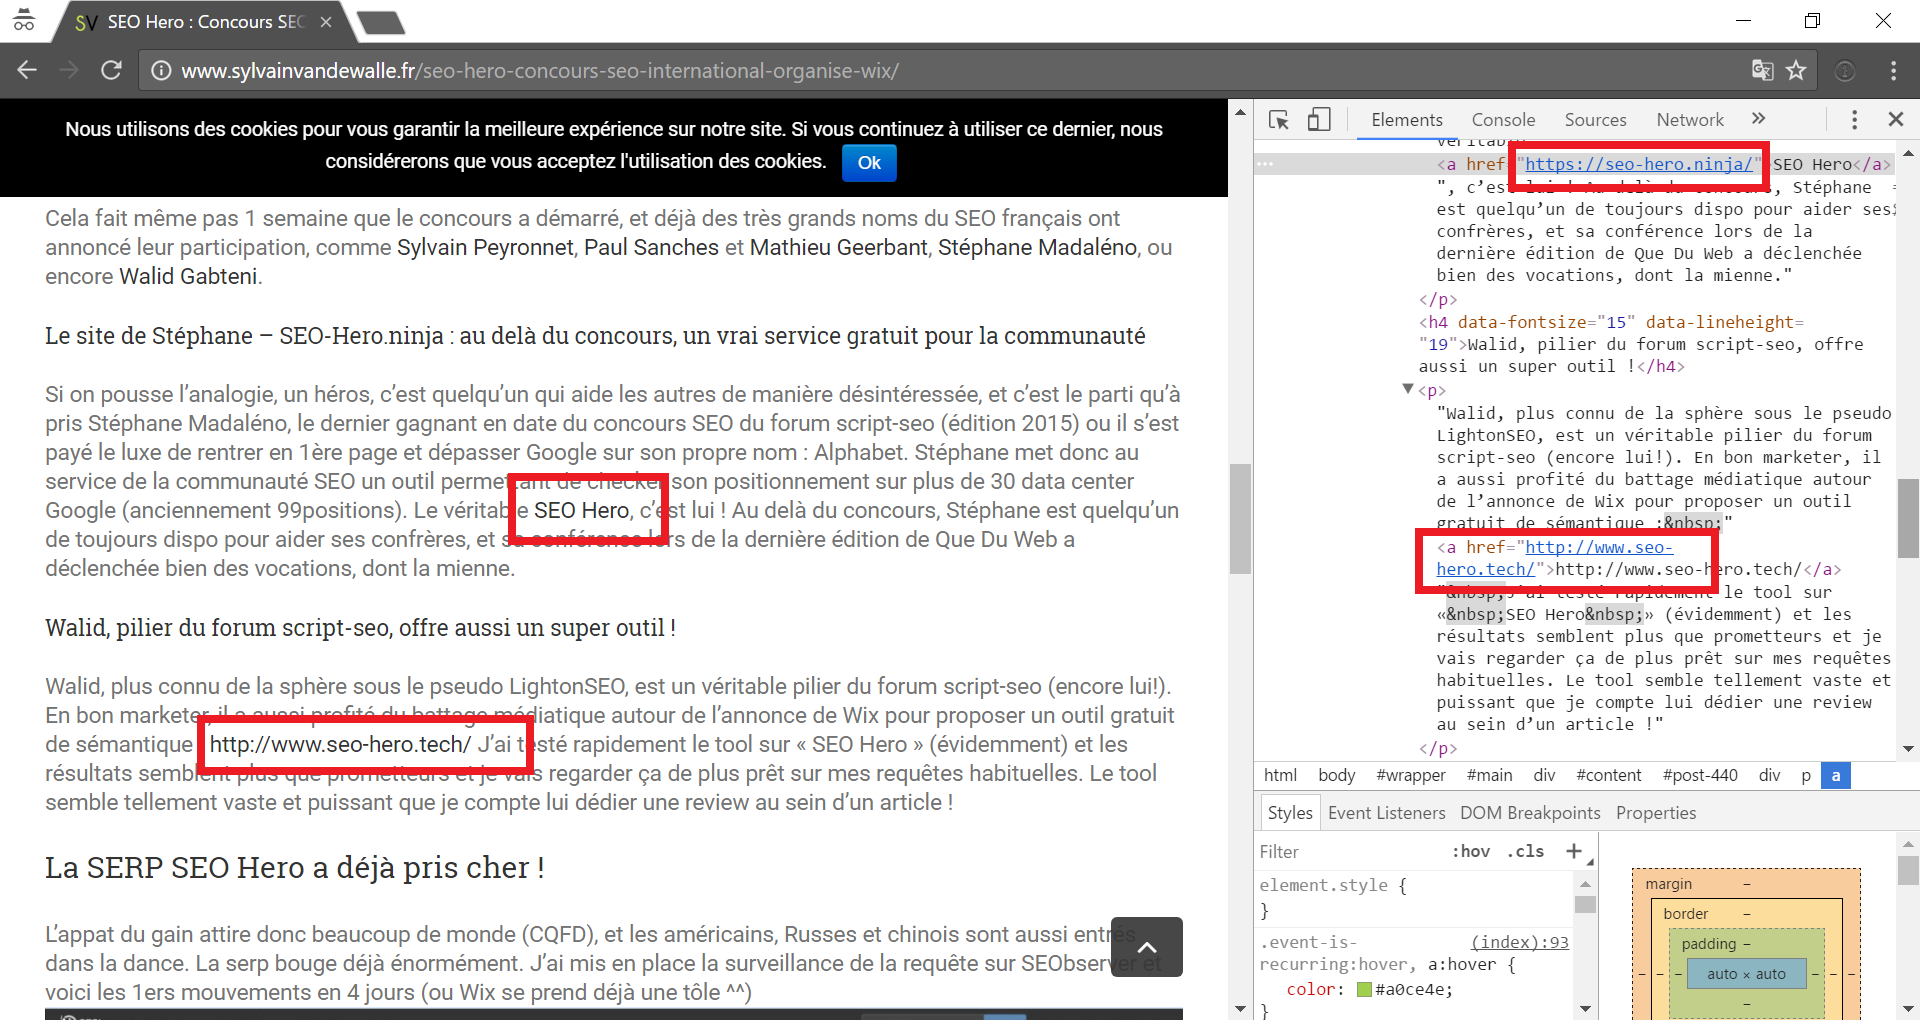Viewport: 1920px width, 1020px height.
Task: Select body in the breadcrumb trail
Action: 1336,775
